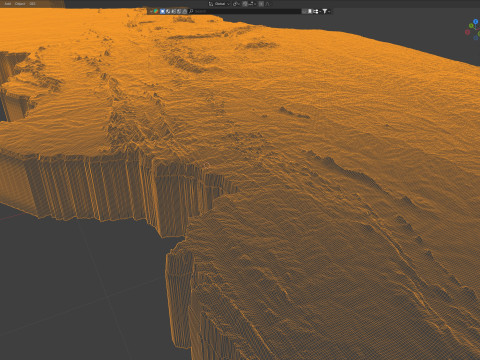The height and width of the screenshot is (360, 480).
Task: Snap view to red X axis on gizmo
Action: [x=467, y=32]
